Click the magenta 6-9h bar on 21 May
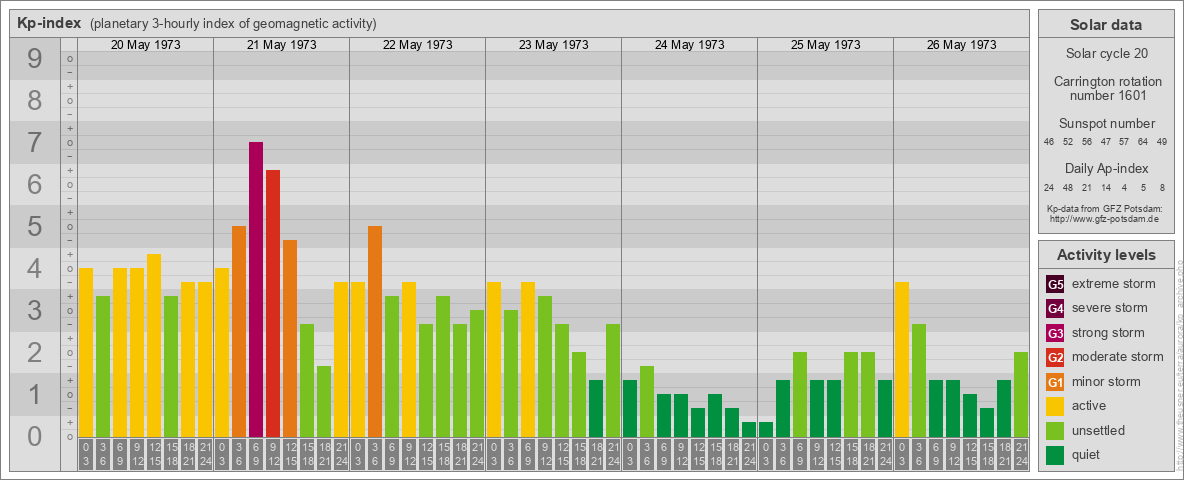The width and height of the screenshot is (1184, 480). (x=256, y=289)
